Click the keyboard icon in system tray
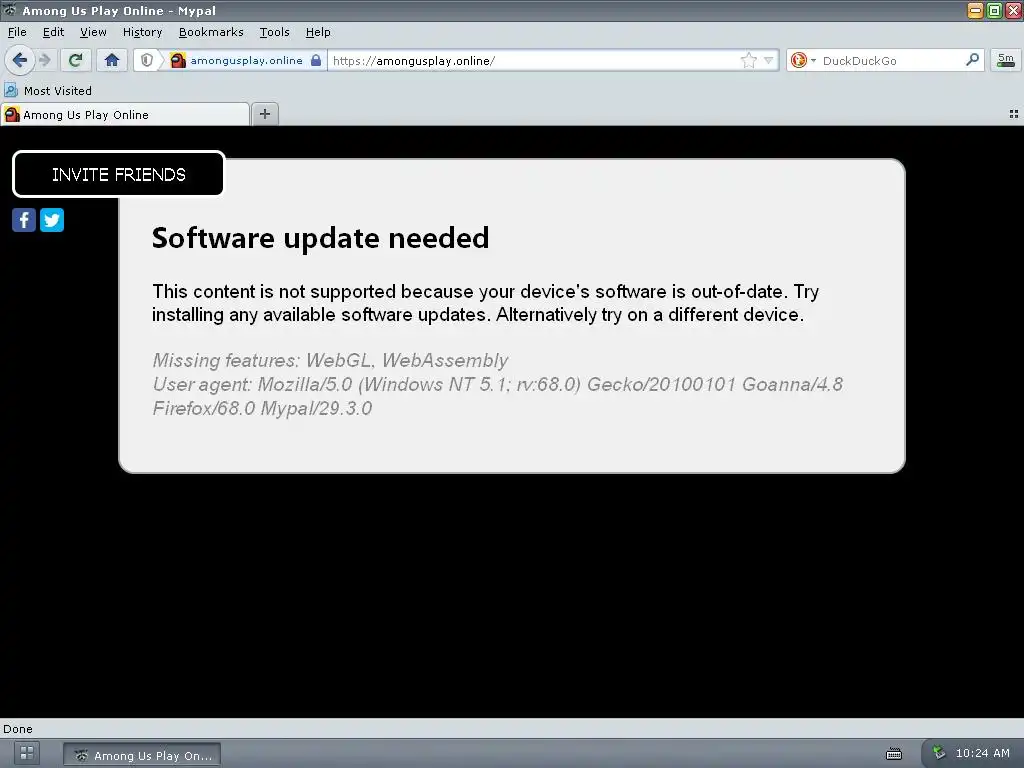1024x768 pixels. click(893, 754)
